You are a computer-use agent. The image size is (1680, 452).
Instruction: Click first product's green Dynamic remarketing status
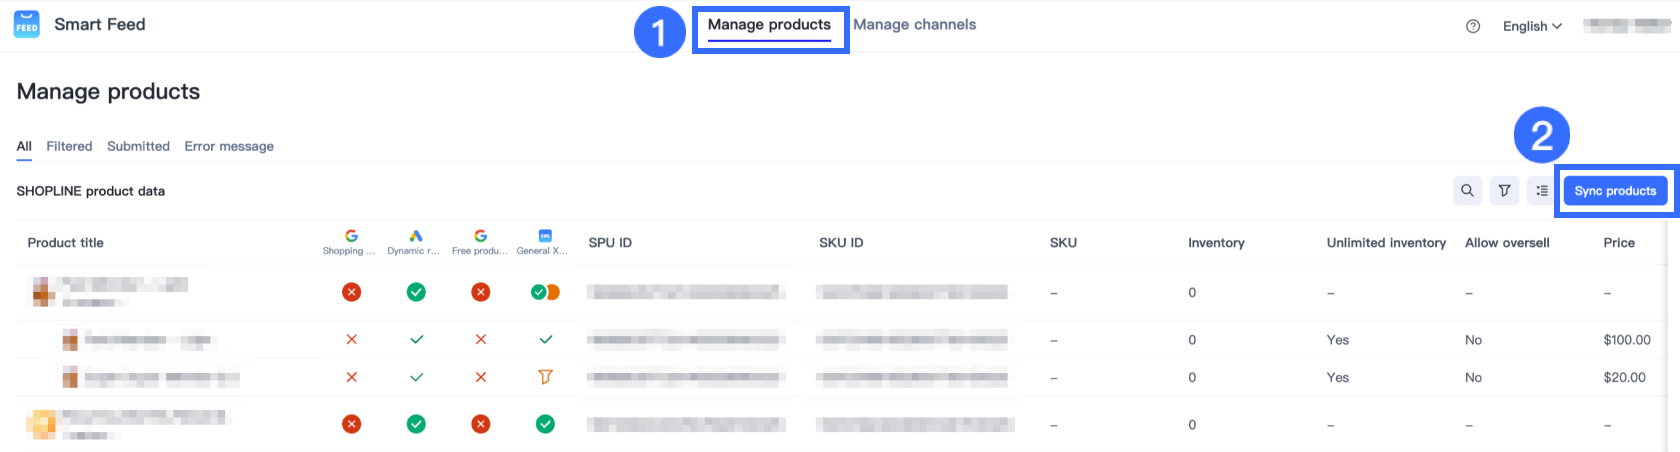click(416, 292)
